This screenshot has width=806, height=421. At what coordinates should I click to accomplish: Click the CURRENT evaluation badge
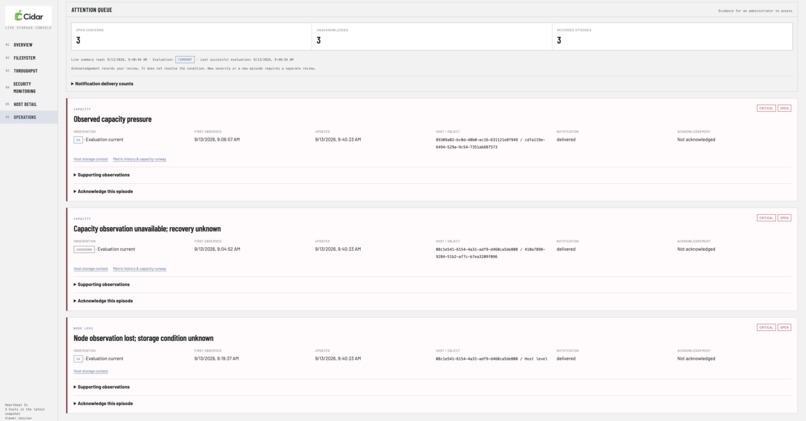[x=185, y=60]
